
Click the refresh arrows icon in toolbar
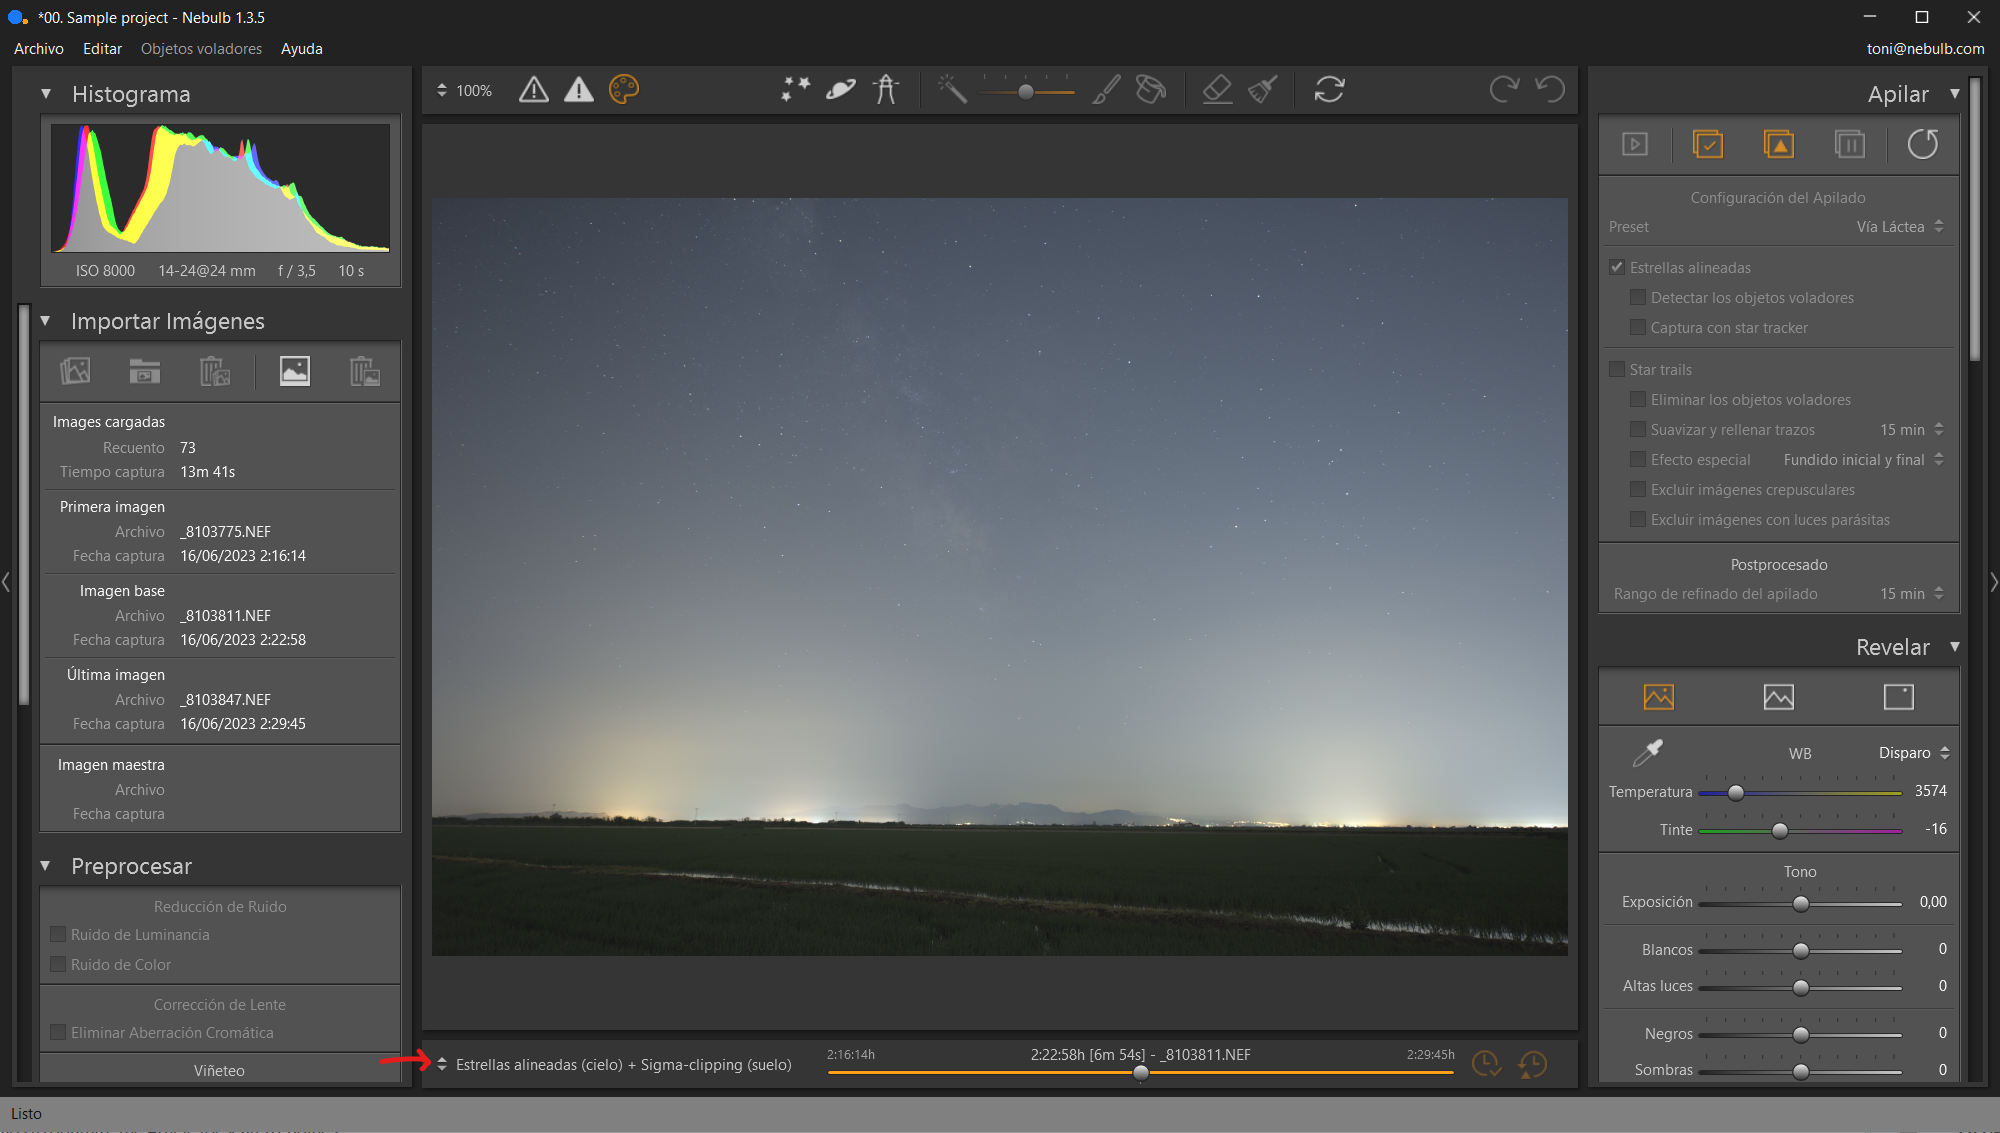1329,90
